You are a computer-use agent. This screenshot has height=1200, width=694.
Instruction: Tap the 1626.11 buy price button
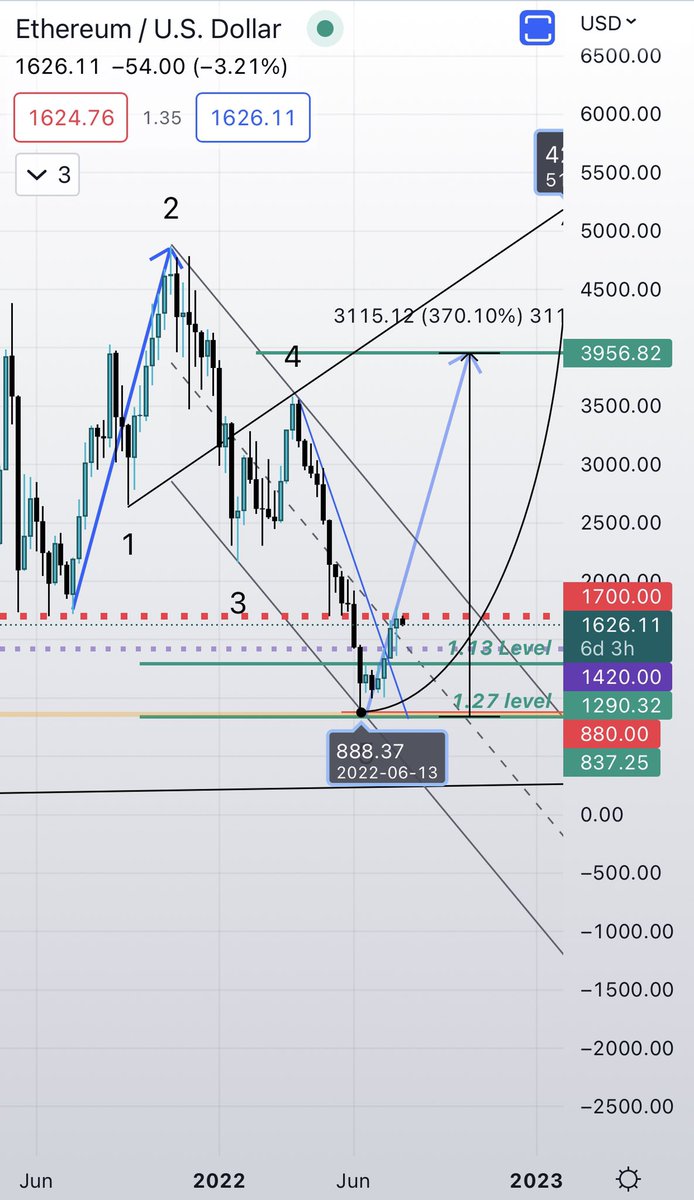pos(253,117)
